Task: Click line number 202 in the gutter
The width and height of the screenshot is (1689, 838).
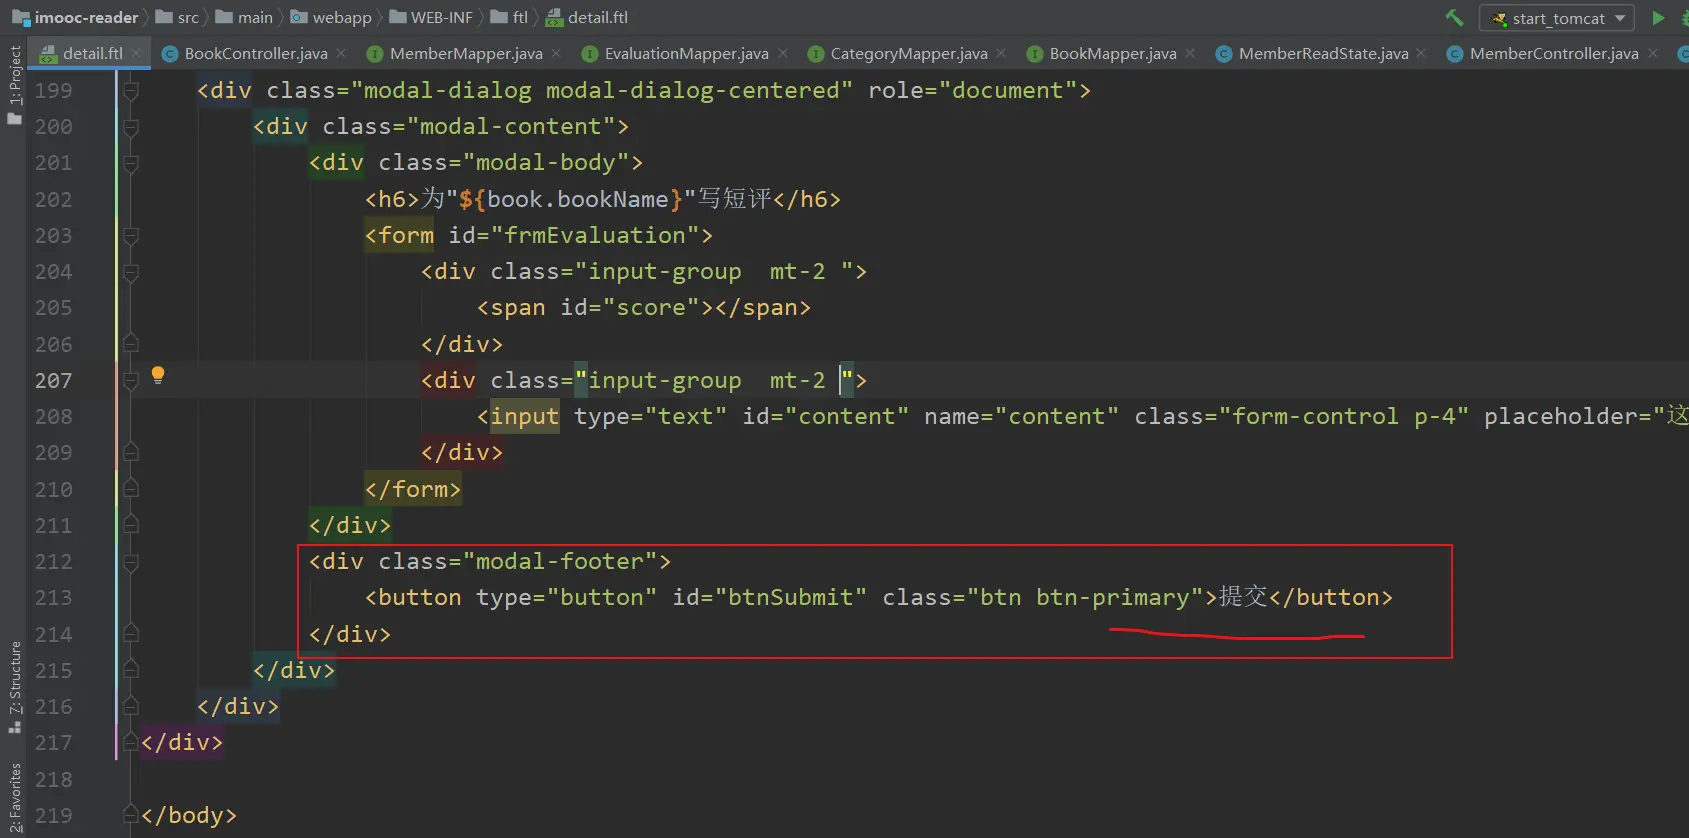Action: 53,200
